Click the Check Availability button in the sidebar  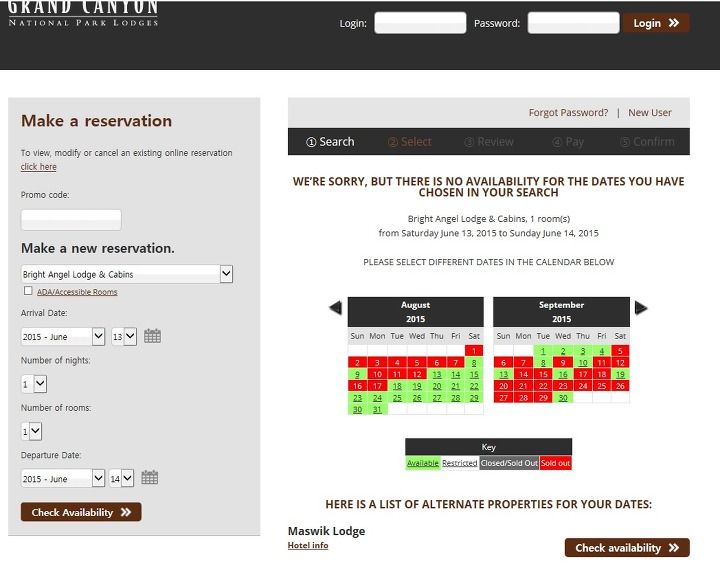(x=81, y=512)
